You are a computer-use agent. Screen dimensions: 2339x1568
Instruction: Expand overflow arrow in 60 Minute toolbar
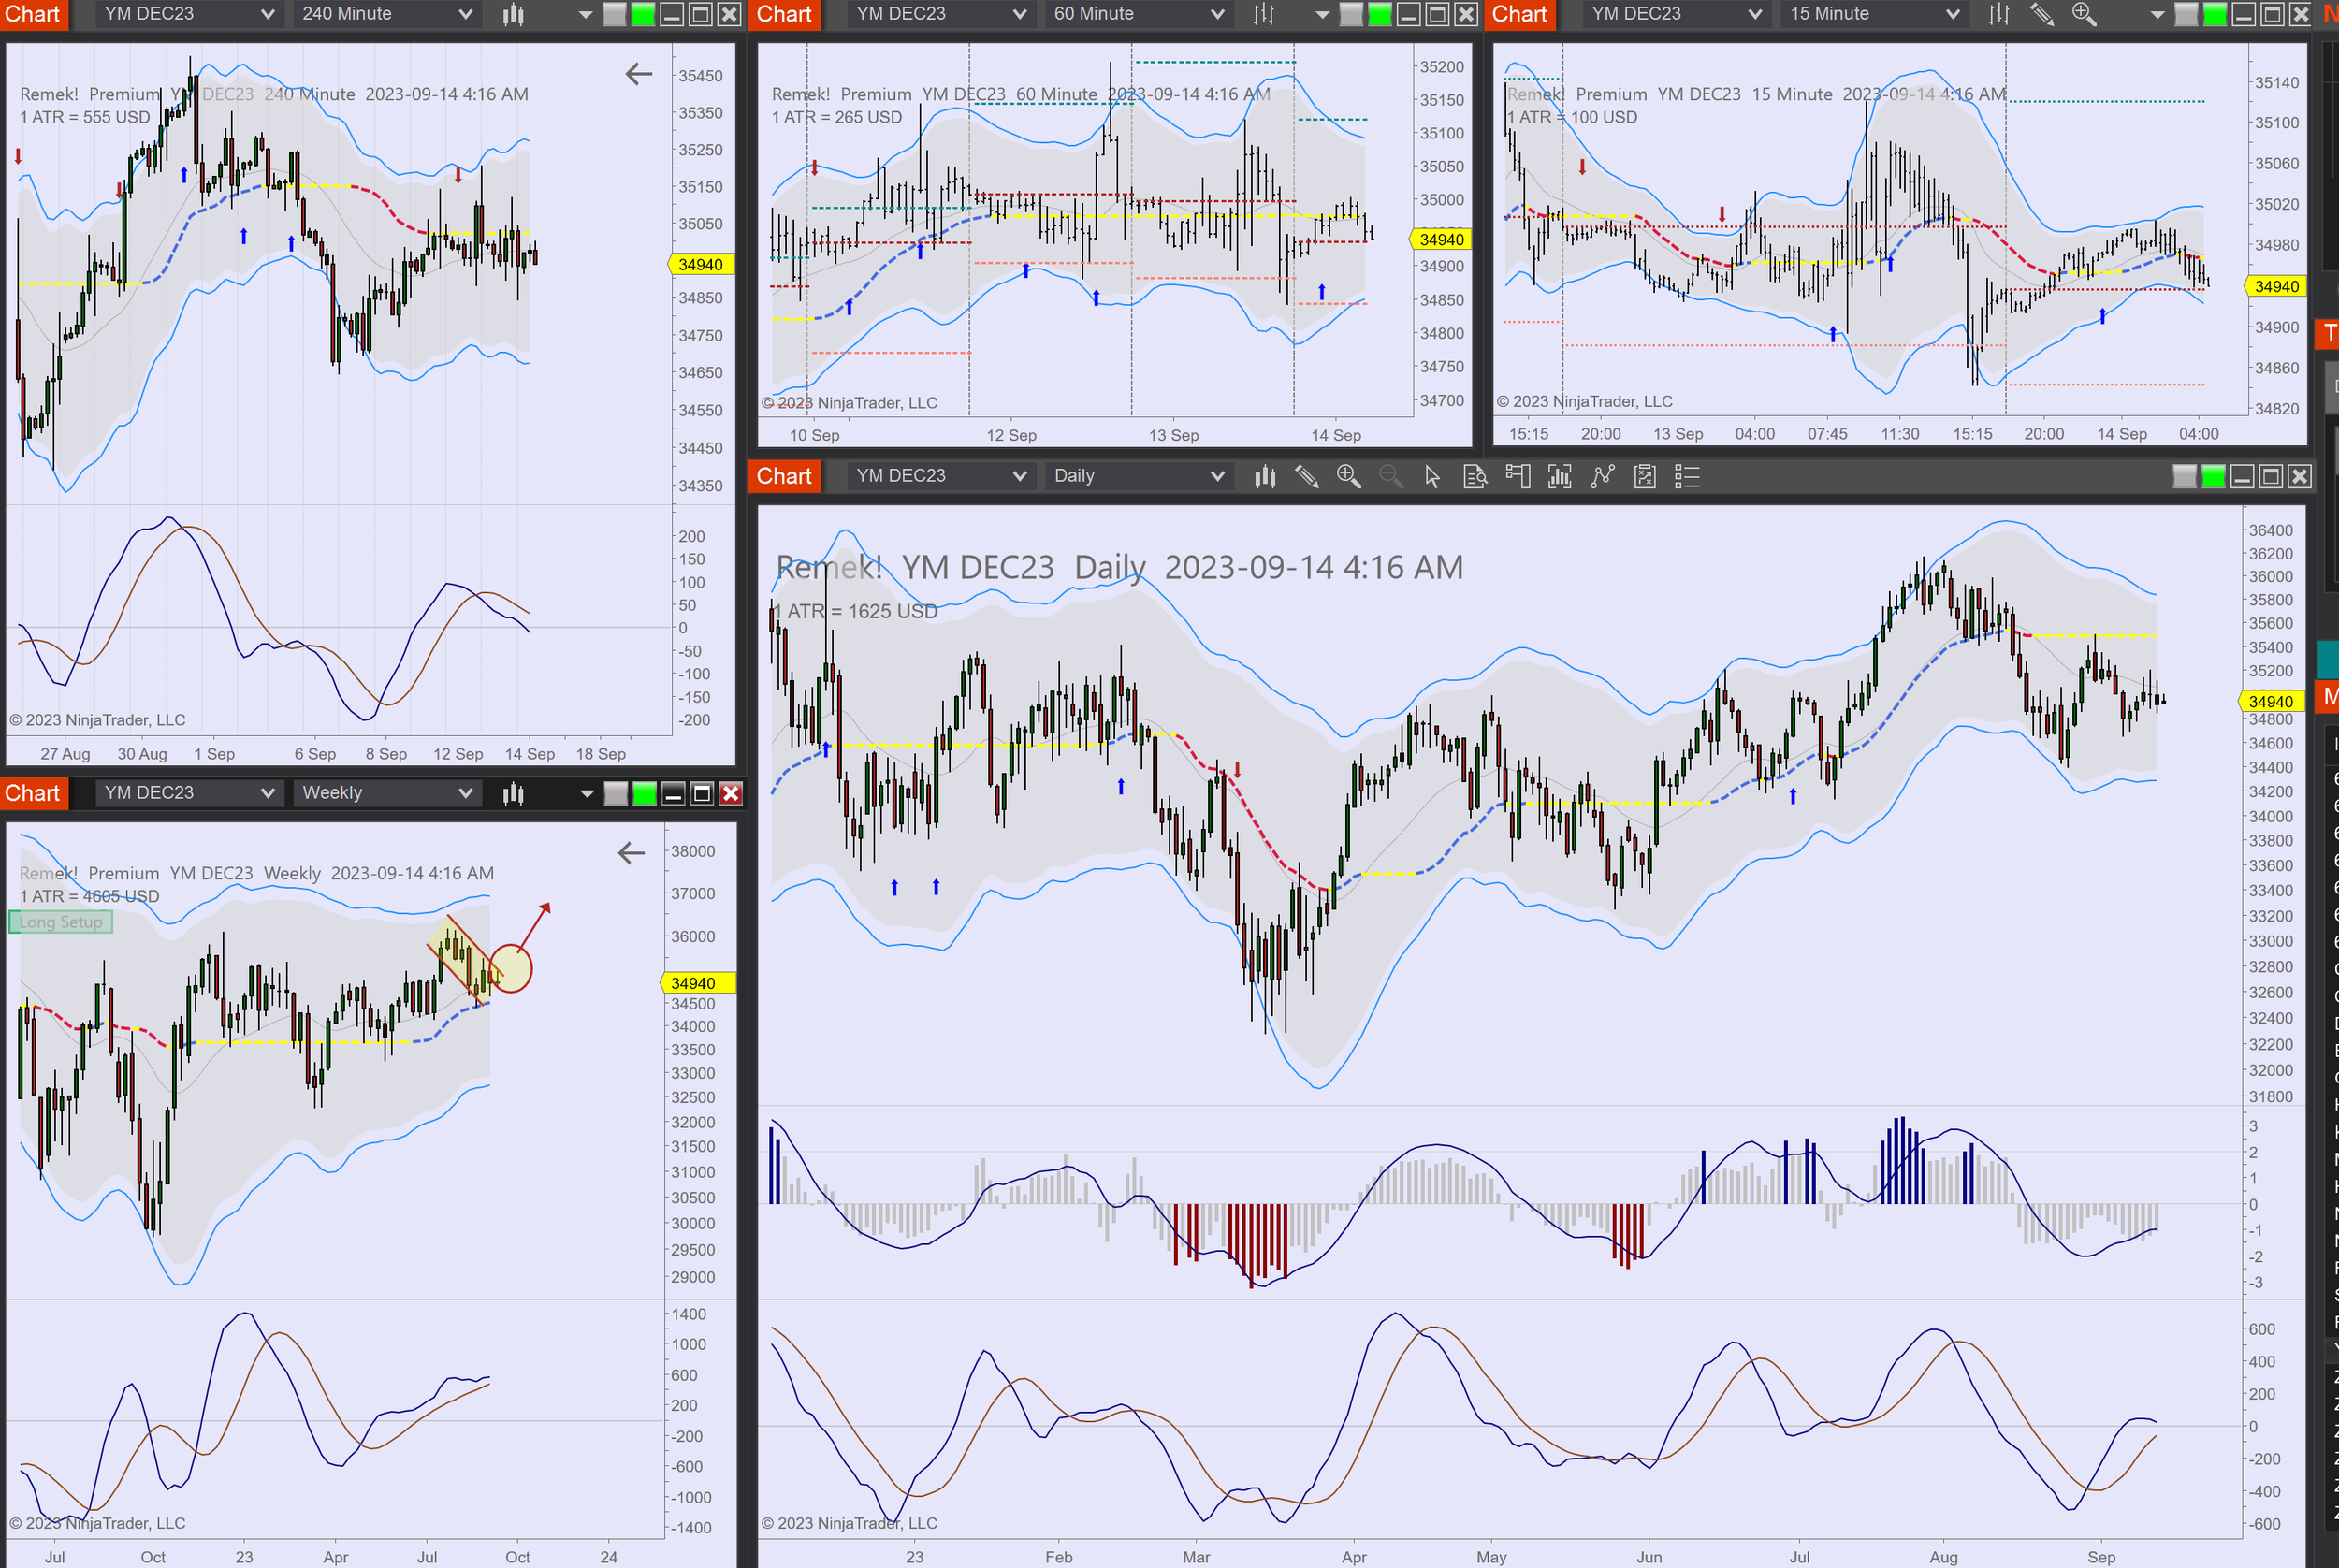point(1322,14)
